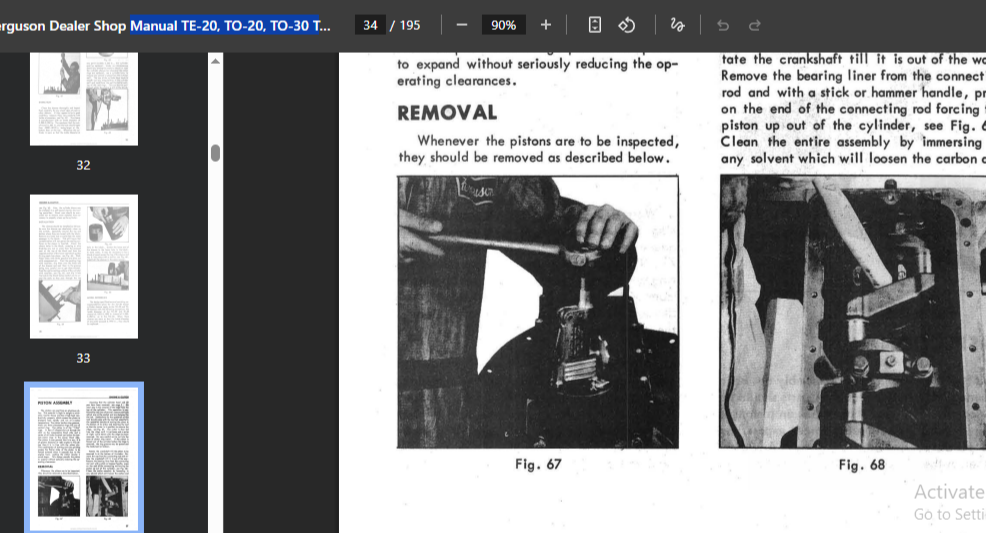Rotate the document with the rotate icon
This screenshot has height=533, width=986.
627,25
